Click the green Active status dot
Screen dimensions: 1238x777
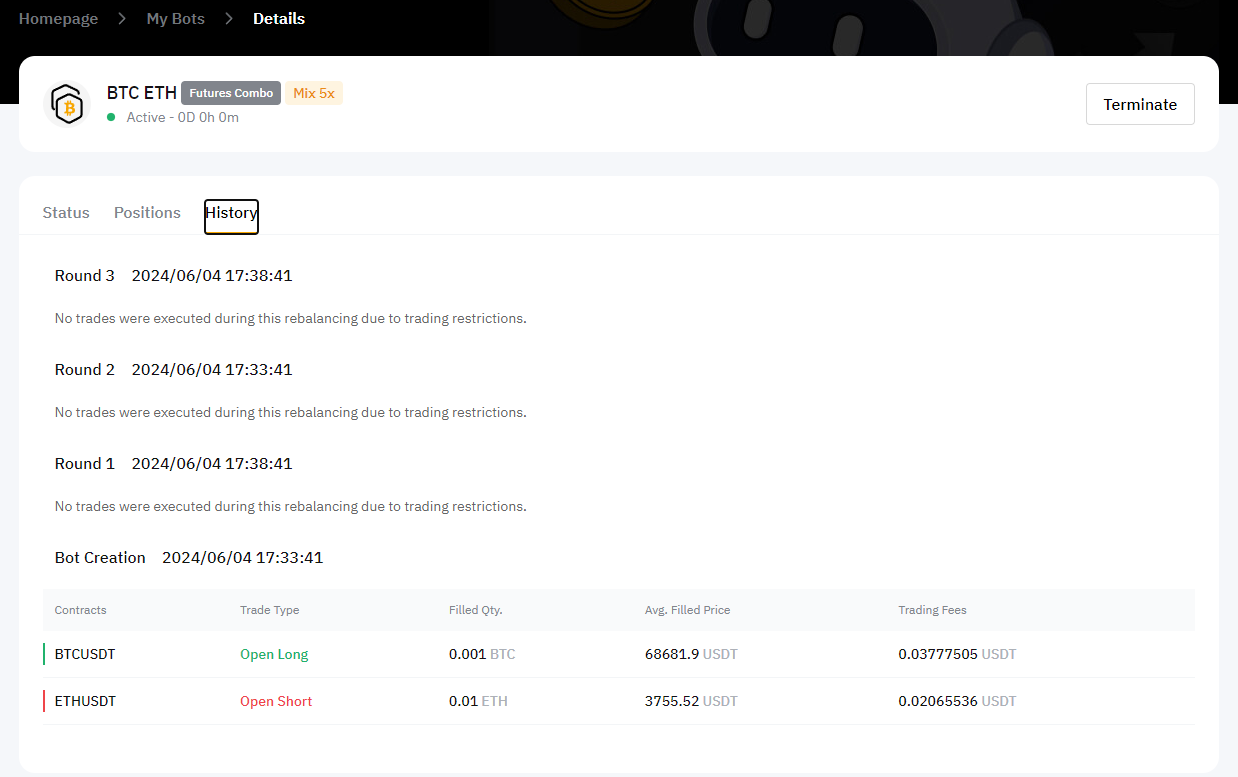(x=111, y=117)
